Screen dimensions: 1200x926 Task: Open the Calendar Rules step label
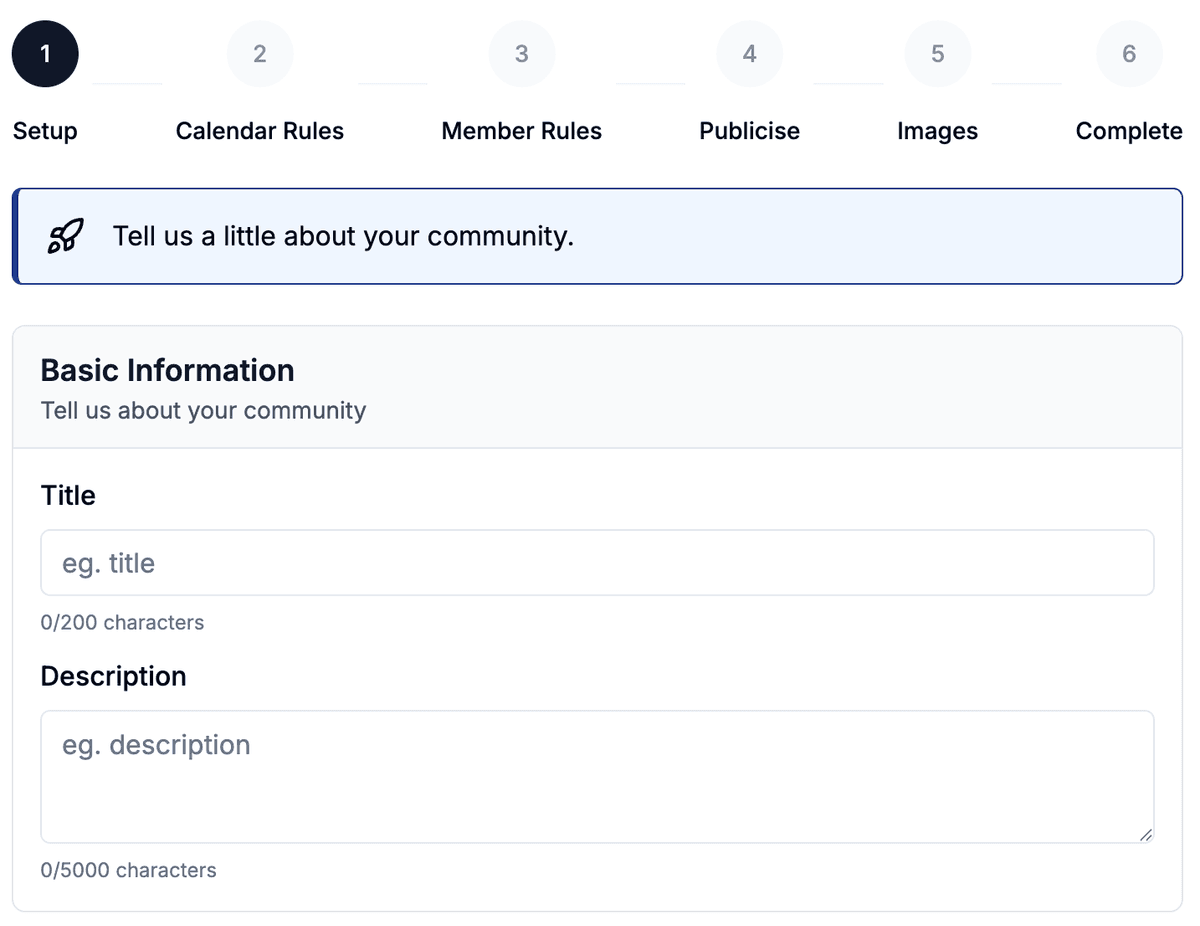[x=260, y=131]
